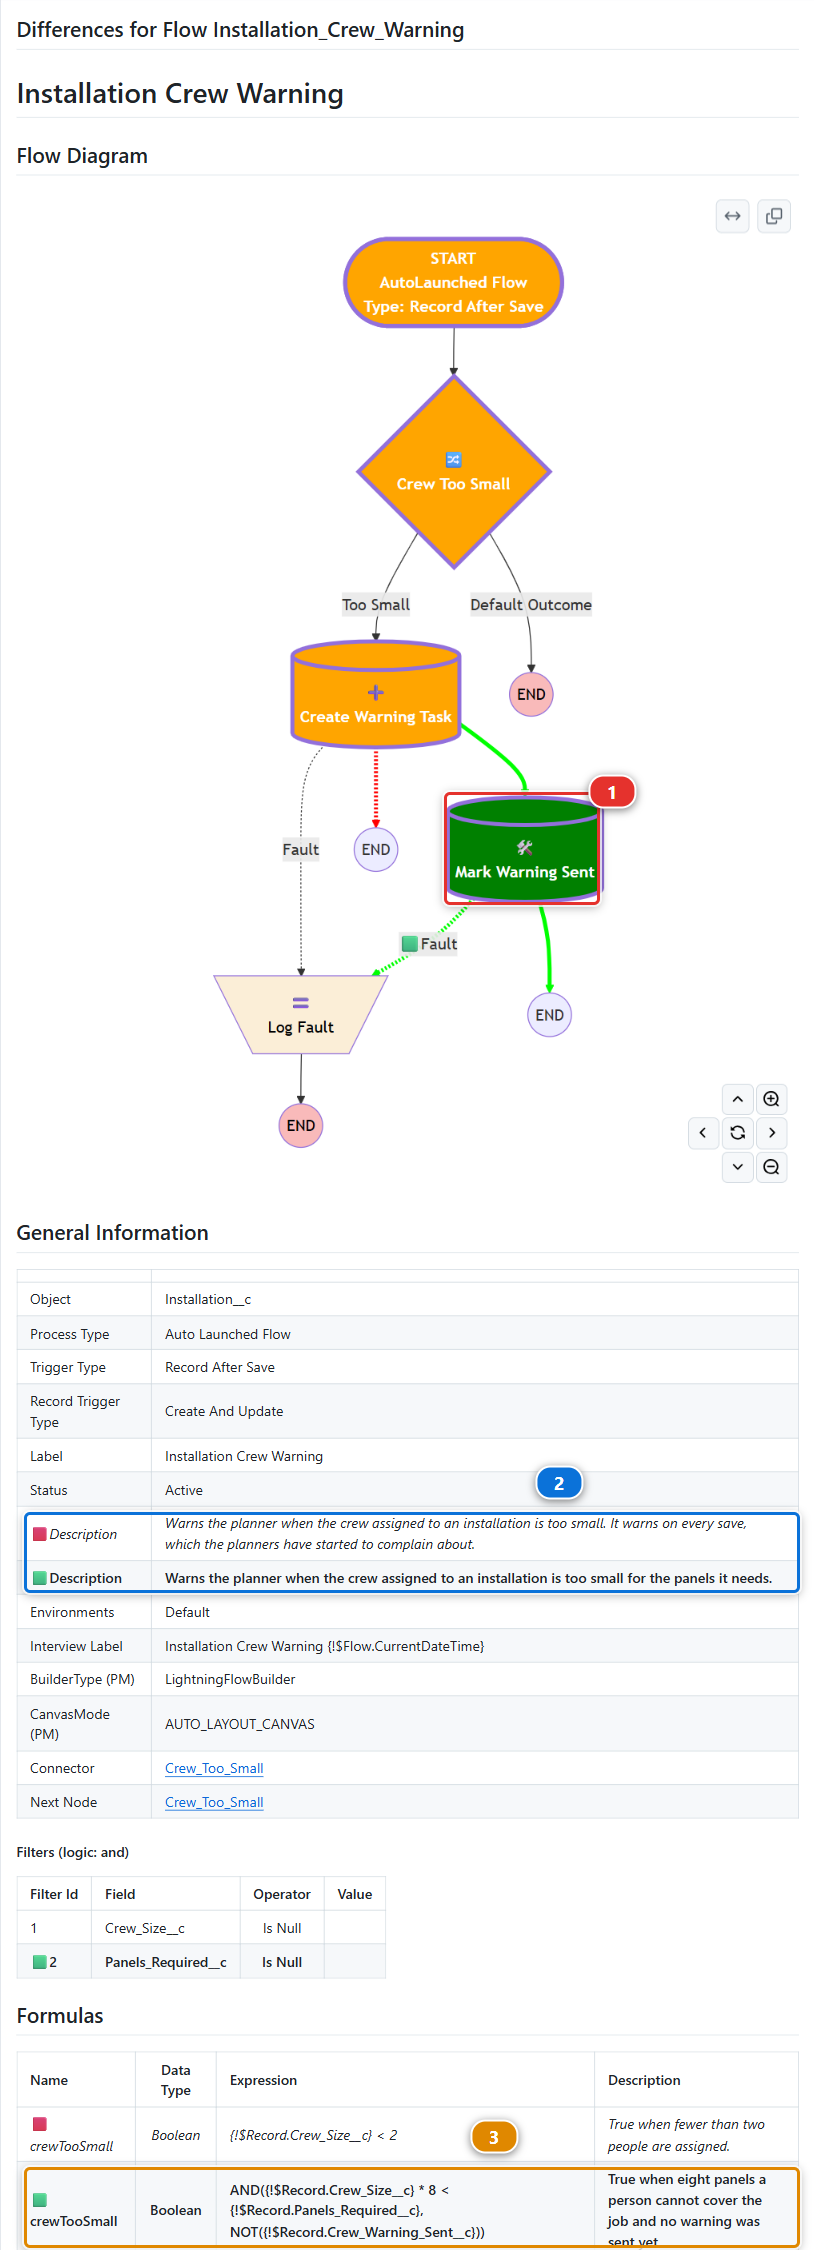The image size is (814, 2250).
Task: Click the Flow Diagram heading
Action: click(82, 156)
